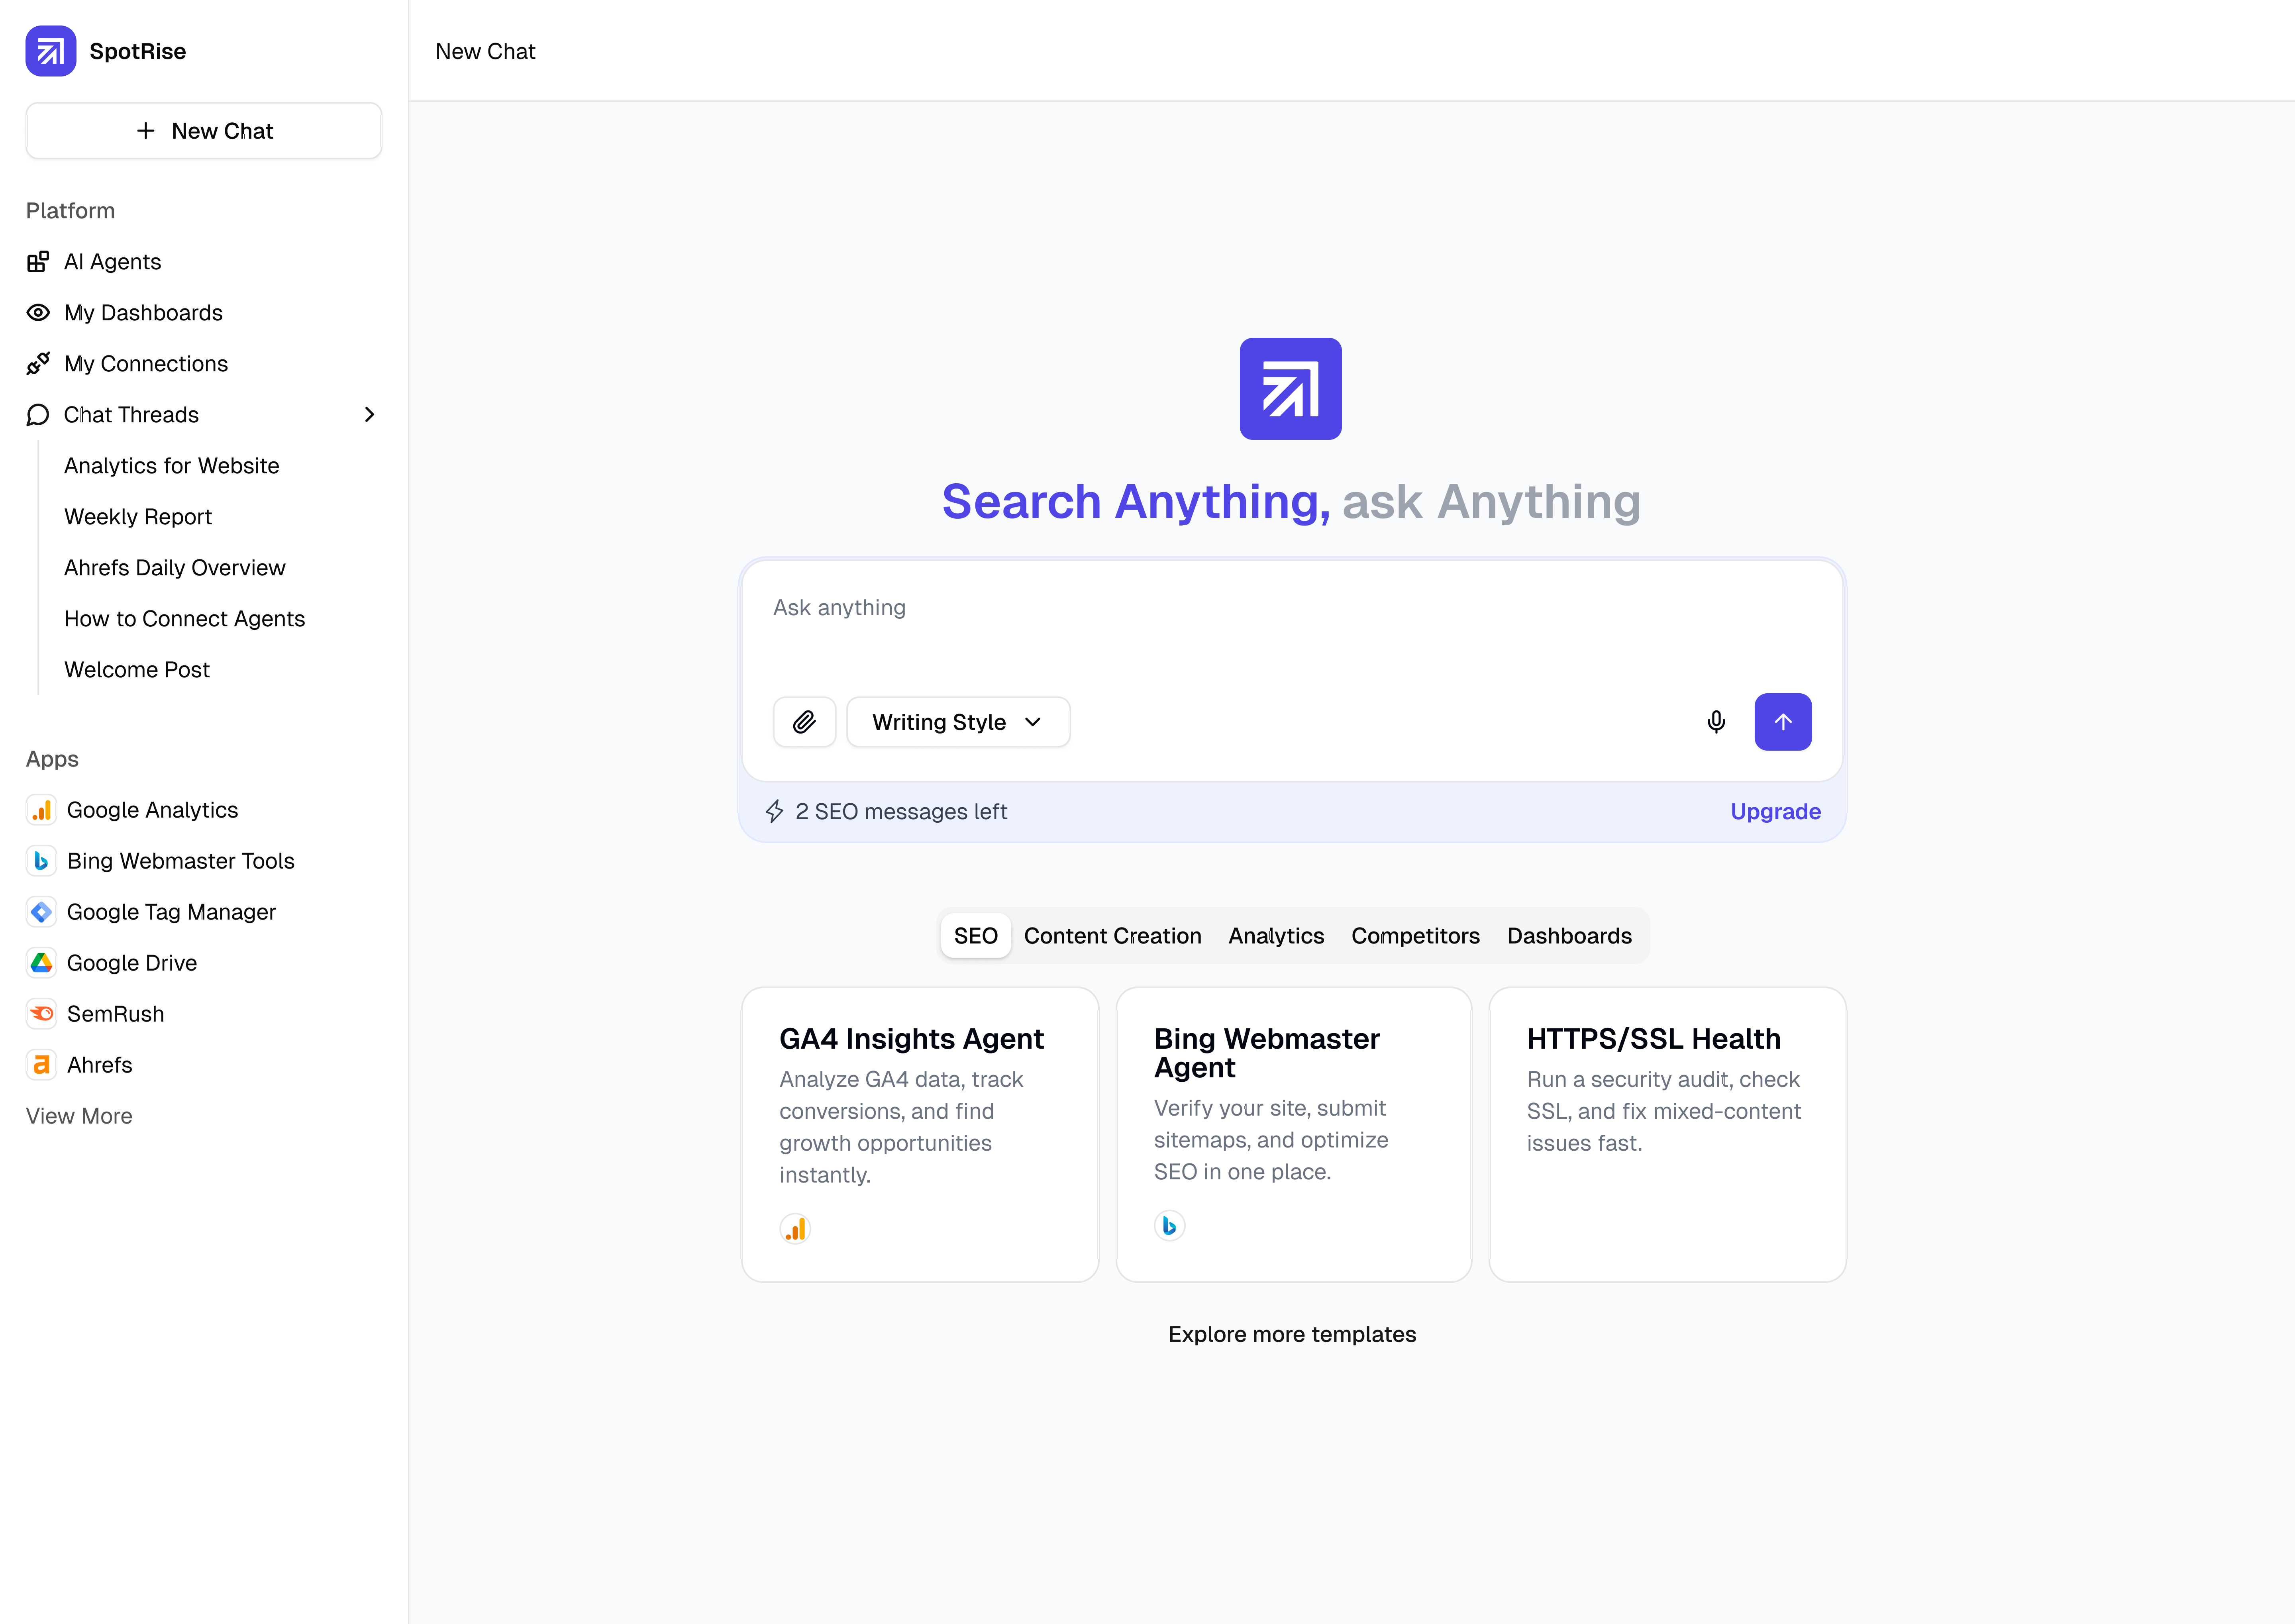The image size is (2295, 1624).
Task: Open Google Drive from Apps list
Action: (x=132, y=963)
